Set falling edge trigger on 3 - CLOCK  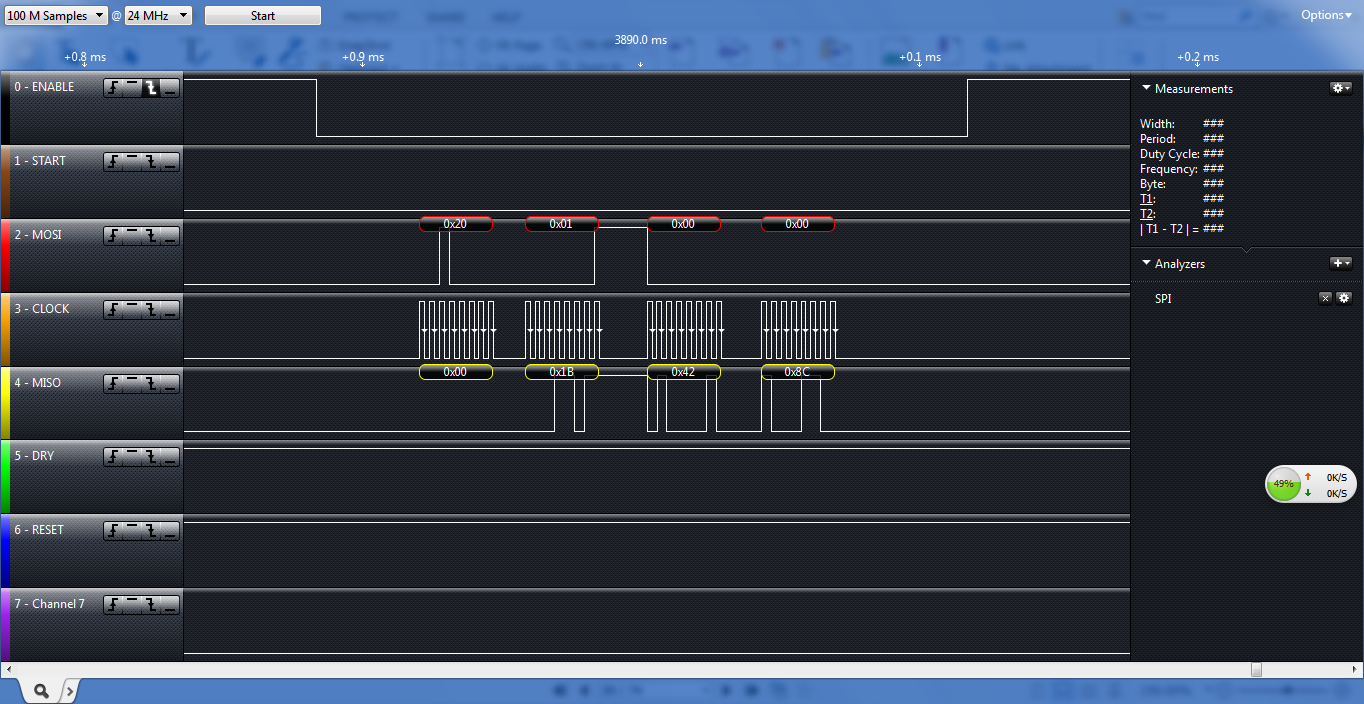click(151, 309)
